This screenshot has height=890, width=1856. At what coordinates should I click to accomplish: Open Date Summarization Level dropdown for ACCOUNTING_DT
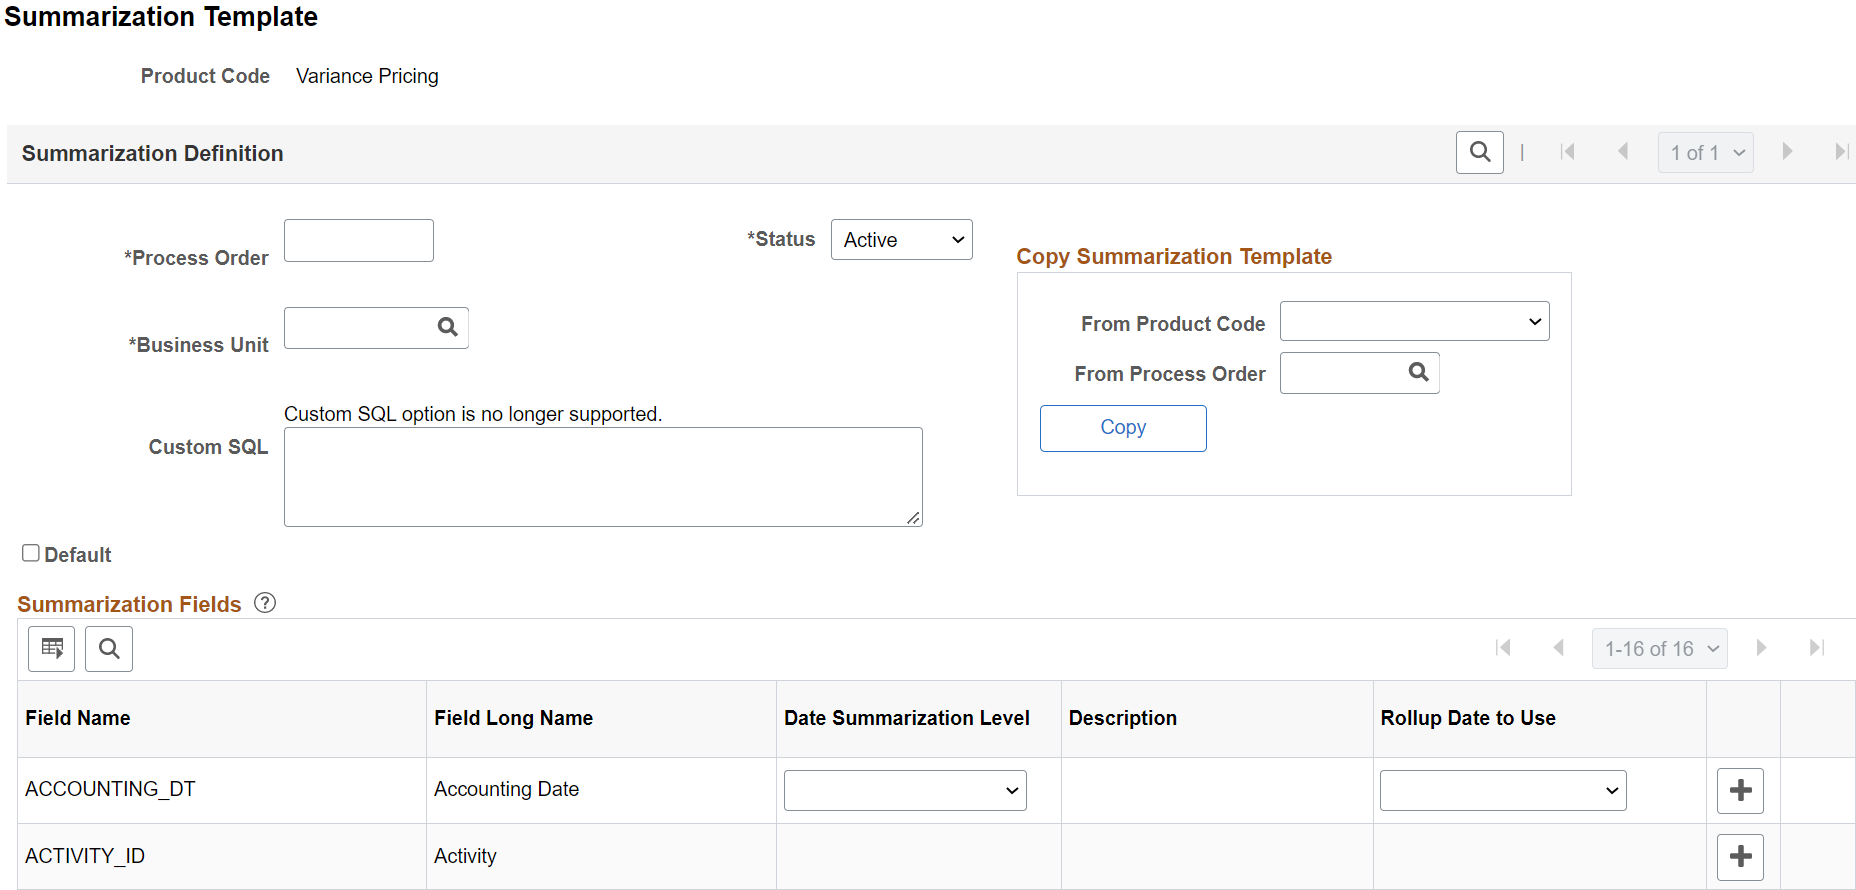point(905,790)
